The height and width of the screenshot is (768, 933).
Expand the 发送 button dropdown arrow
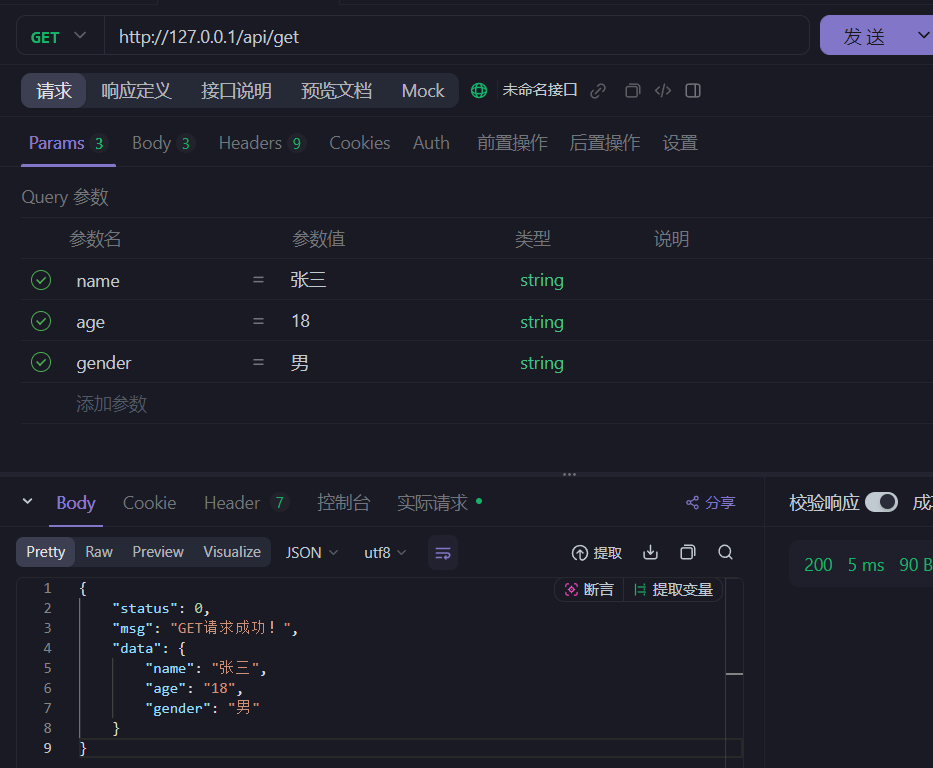[x=922, y=36]
